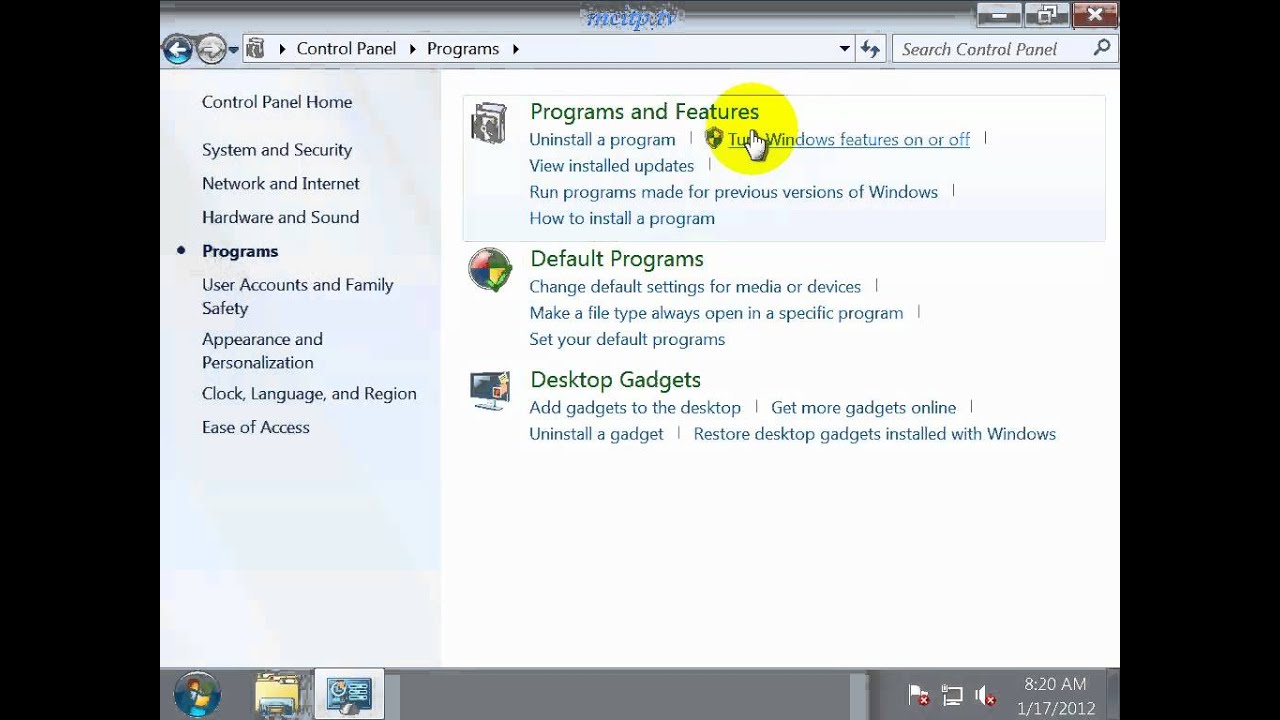
Task: Select Control Panel in the address breadcrumb
Action: click(x=346, y=48)
